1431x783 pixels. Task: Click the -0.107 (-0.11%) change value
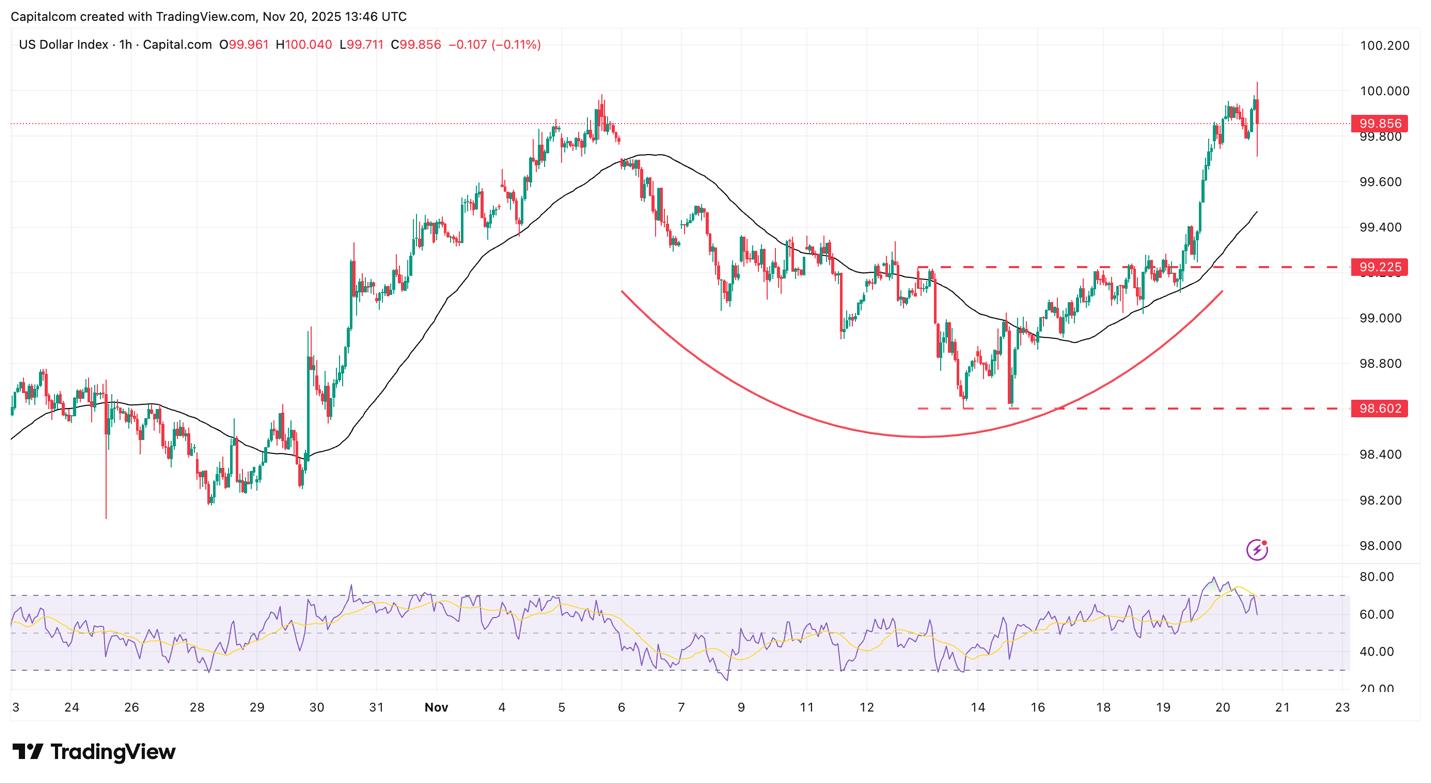(494, 45)
